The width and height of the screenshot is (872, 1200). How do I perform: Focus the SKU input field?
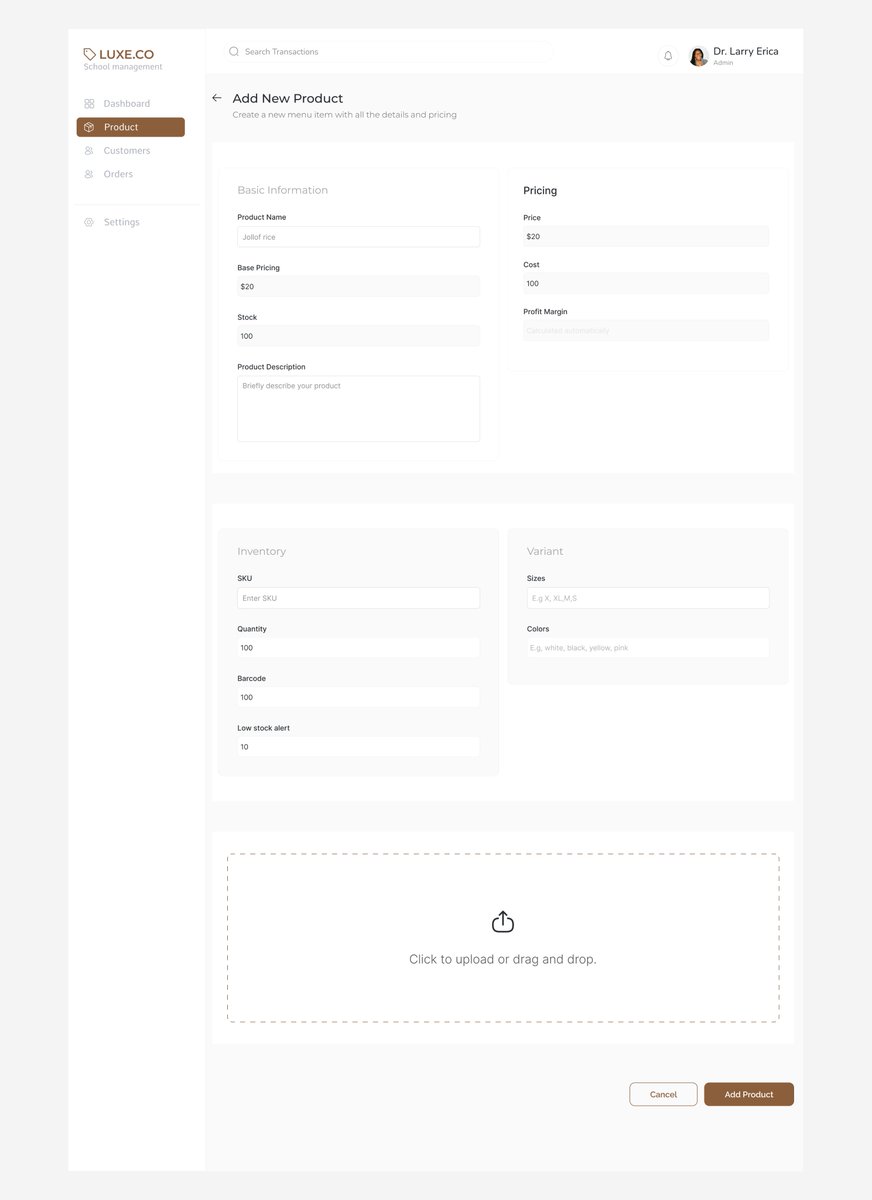pyautogui.click(x=358, y=598)
